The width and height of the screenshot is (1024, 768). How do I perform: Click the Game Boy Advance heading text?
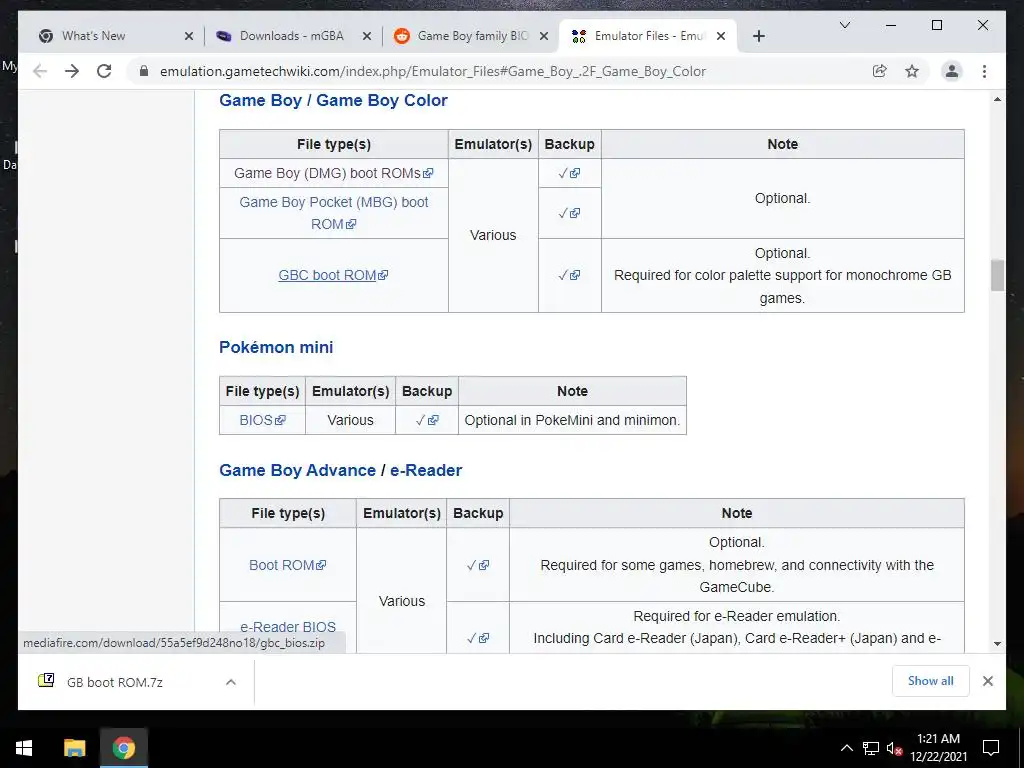click(x=297, y=470)
